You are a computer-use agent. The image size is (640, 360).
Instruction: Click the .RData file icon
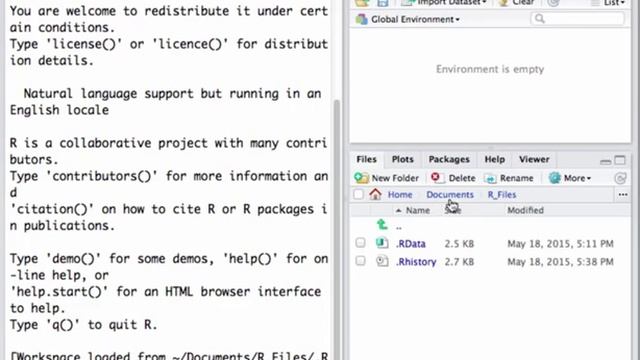[382, 243]
